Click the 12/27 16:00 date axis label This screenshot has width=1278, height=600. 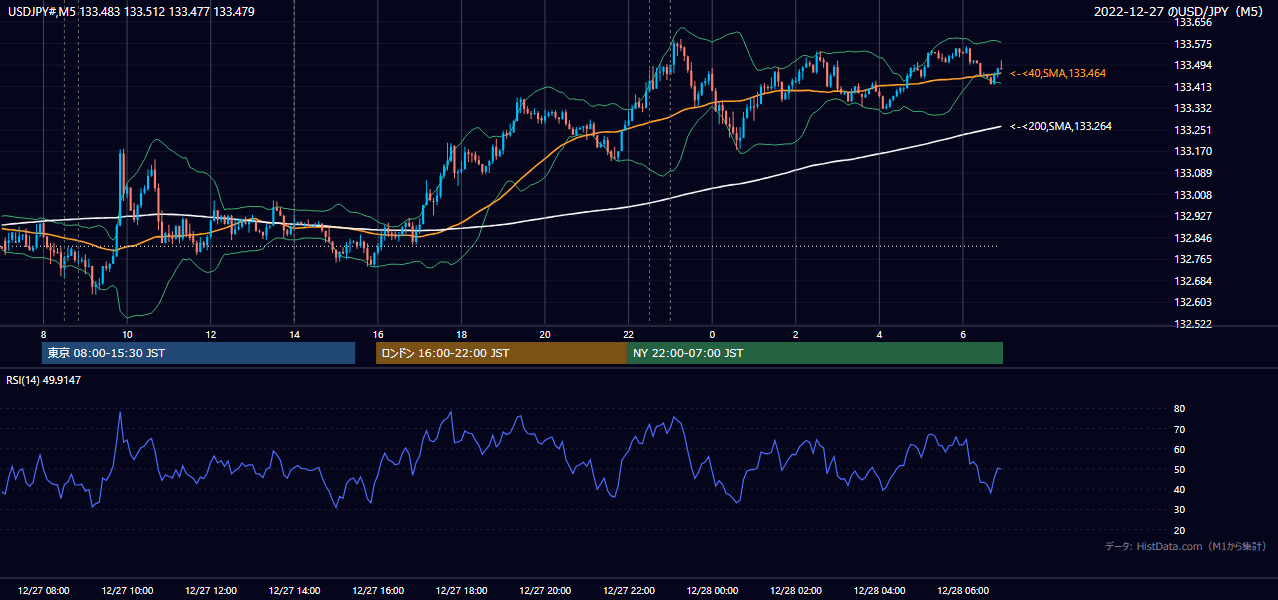378,591
